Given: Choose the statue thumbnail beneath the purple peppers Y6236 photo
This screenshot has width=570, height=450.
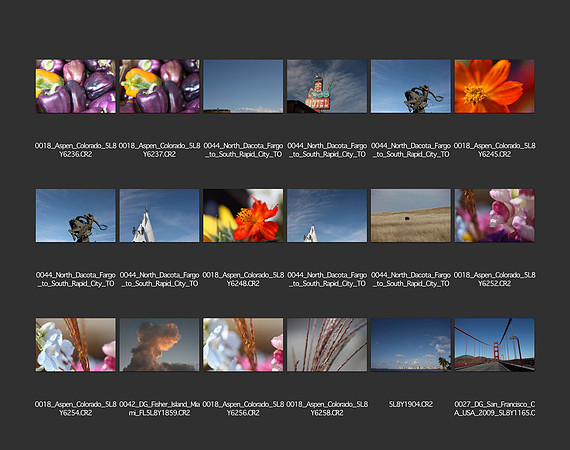Looking at the screenshot, I should pos(76,216).
